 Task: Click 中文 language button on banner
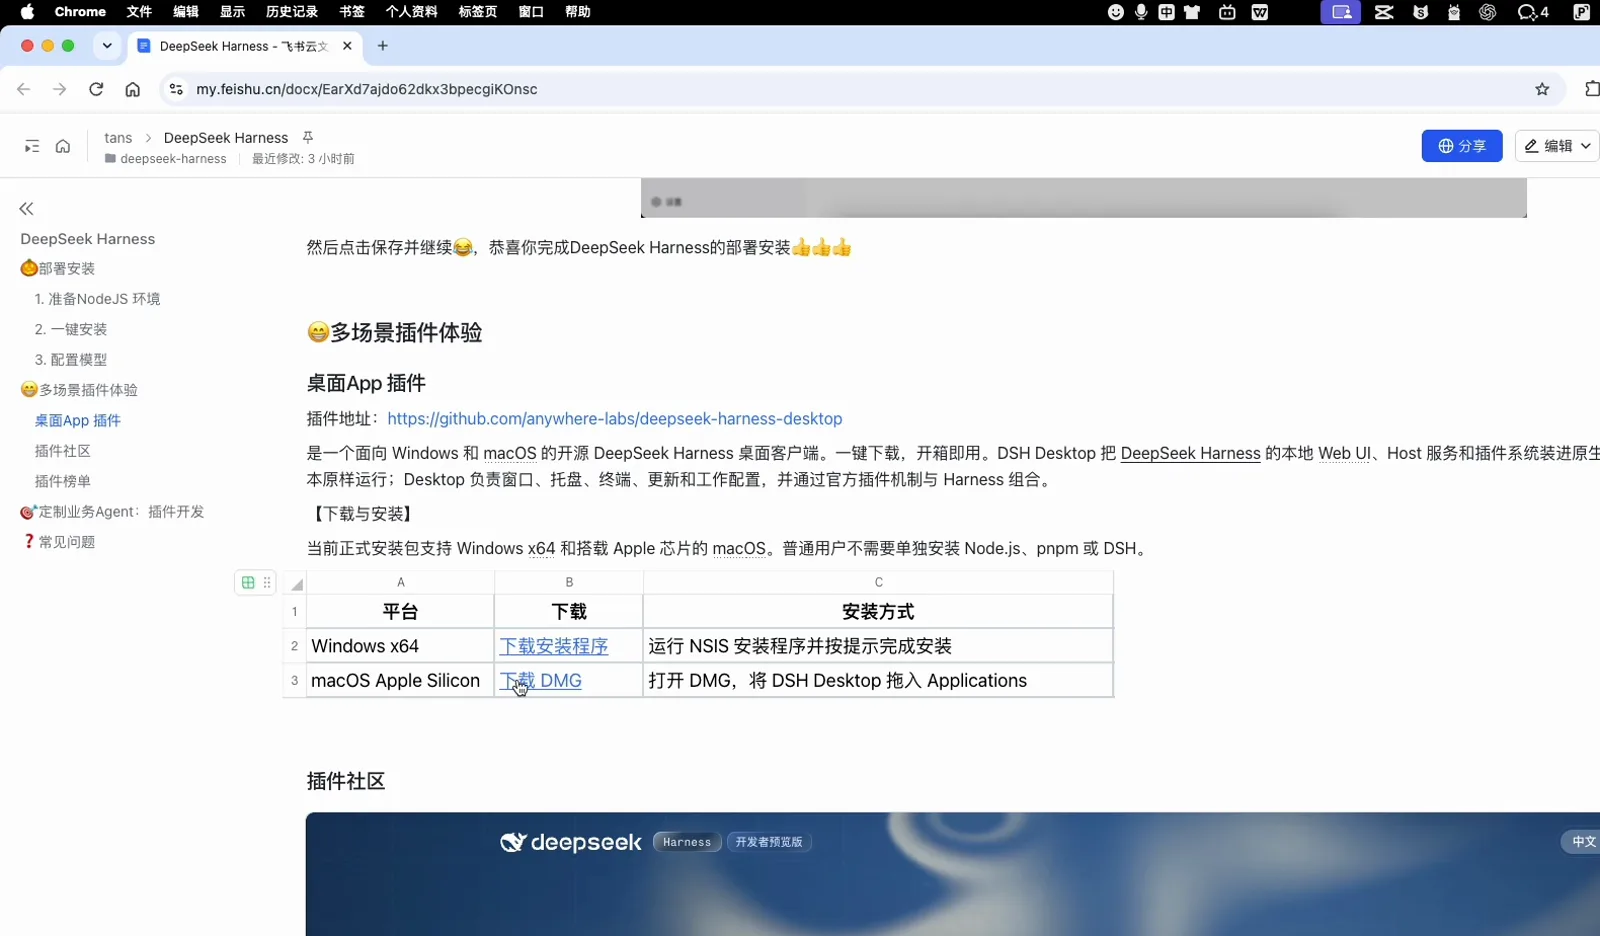click(1582, 842)
